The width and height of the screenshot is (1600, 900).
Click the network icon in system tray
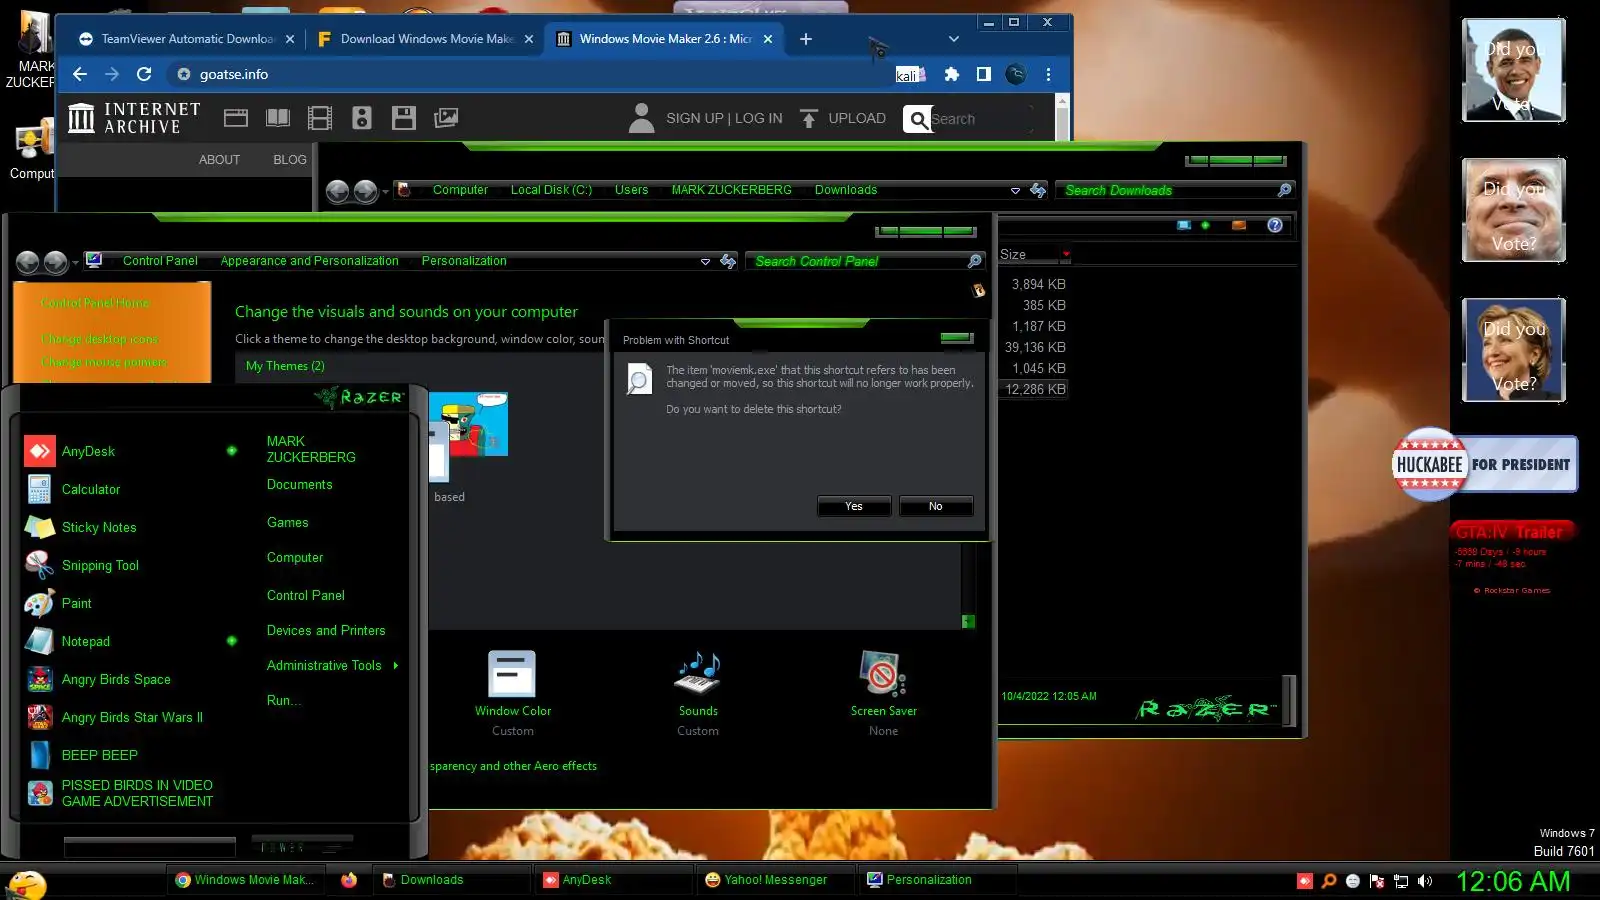tap(1401, 881)
